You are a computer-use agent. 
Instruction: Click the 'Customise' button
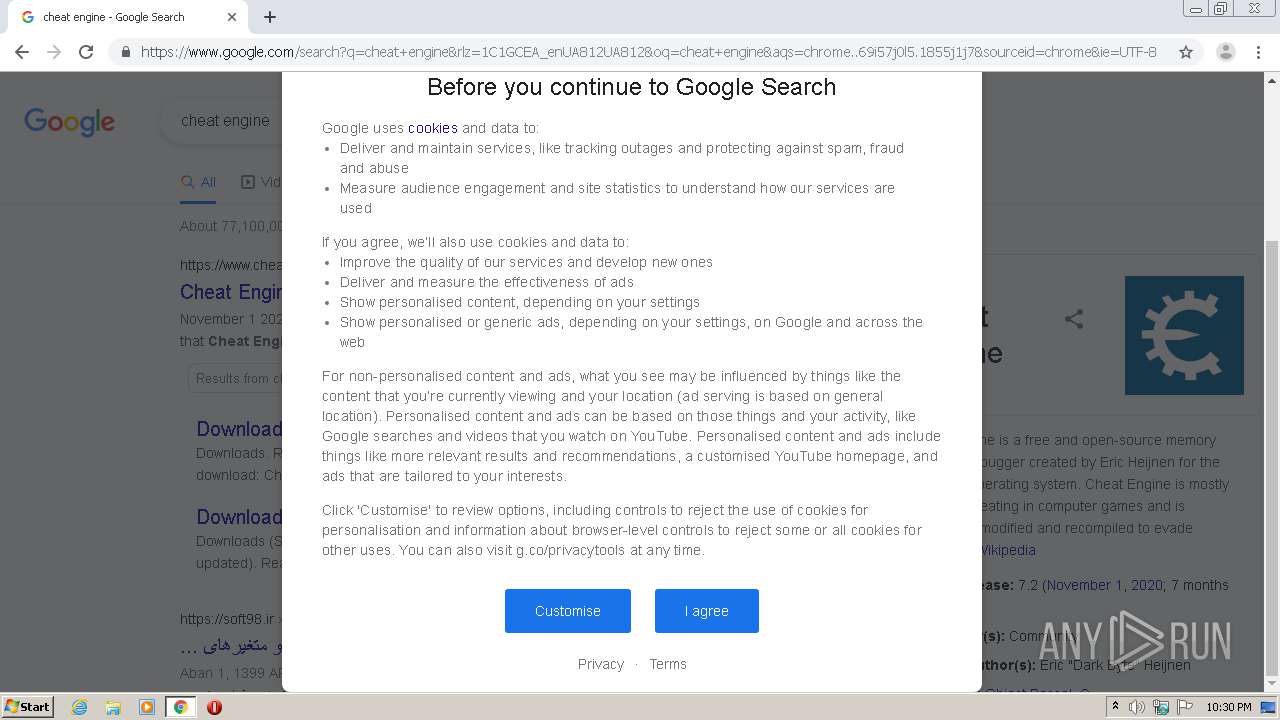point(568,611)
